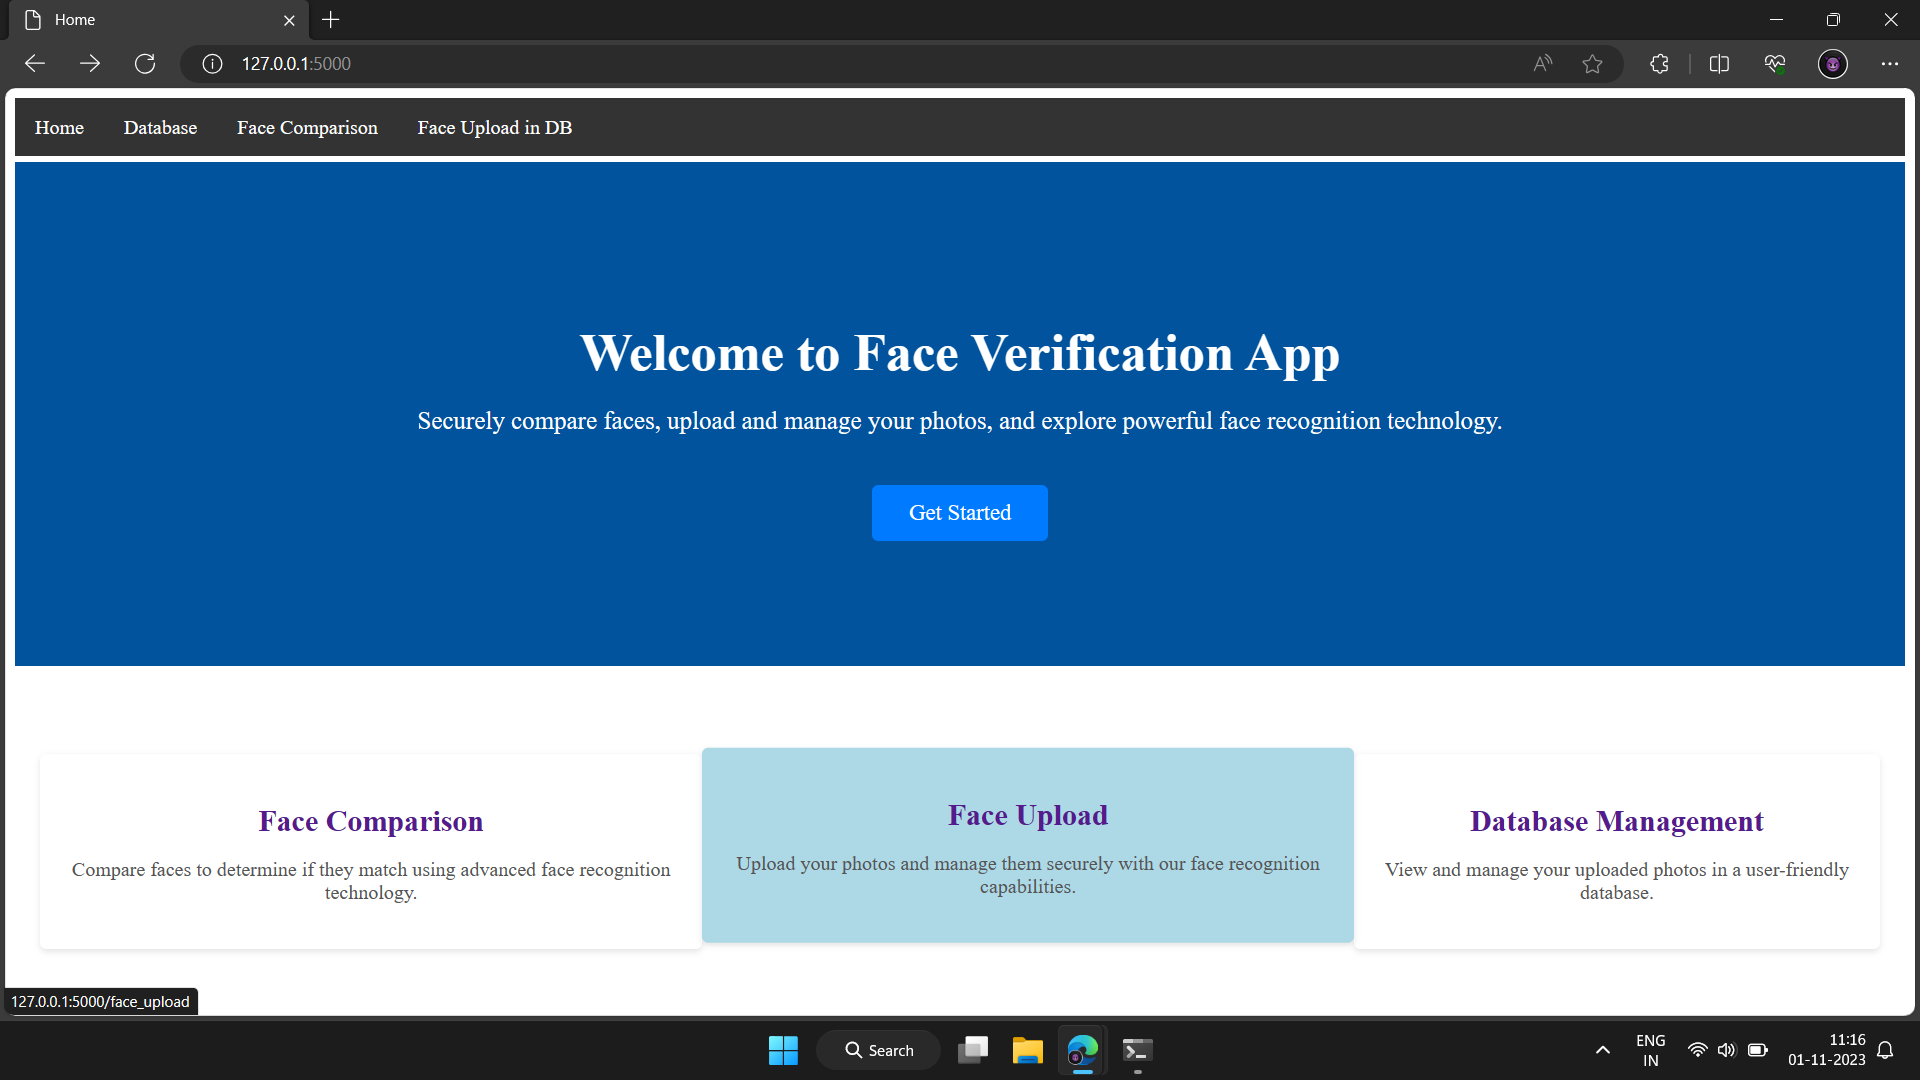Open the Windows Start menu
The height and width of the screenshot is (1080, 1920).
(783, 1050)
